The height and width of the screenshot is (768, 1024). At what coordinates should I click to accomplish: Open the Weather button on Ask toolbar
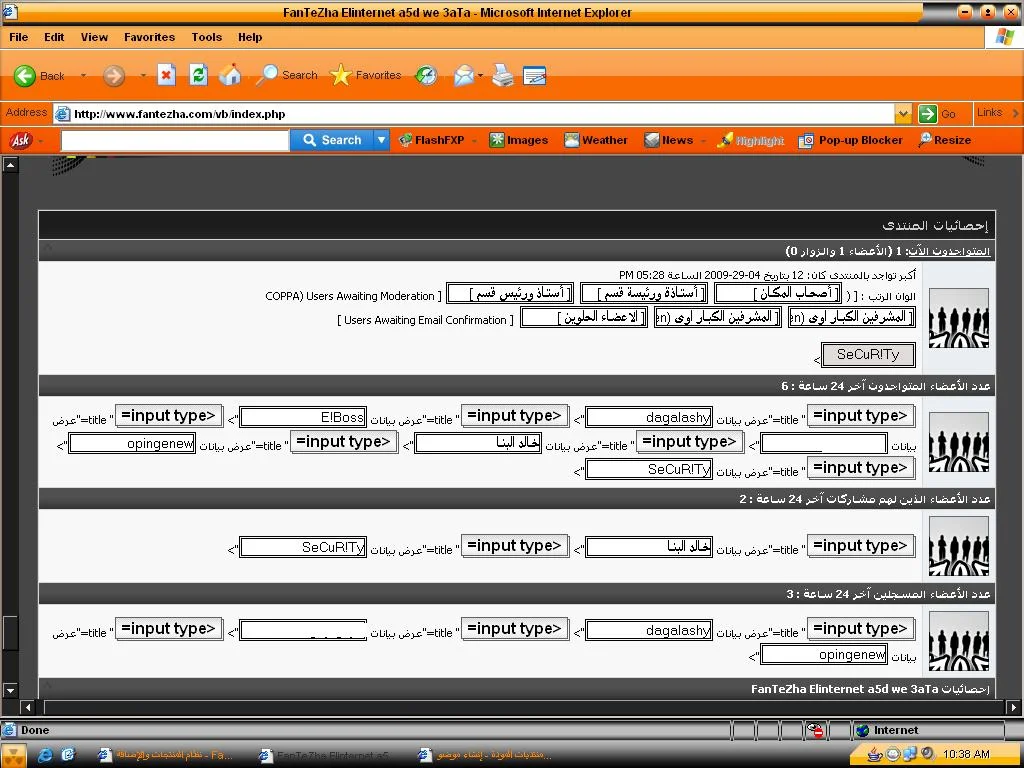coord(596,141)
